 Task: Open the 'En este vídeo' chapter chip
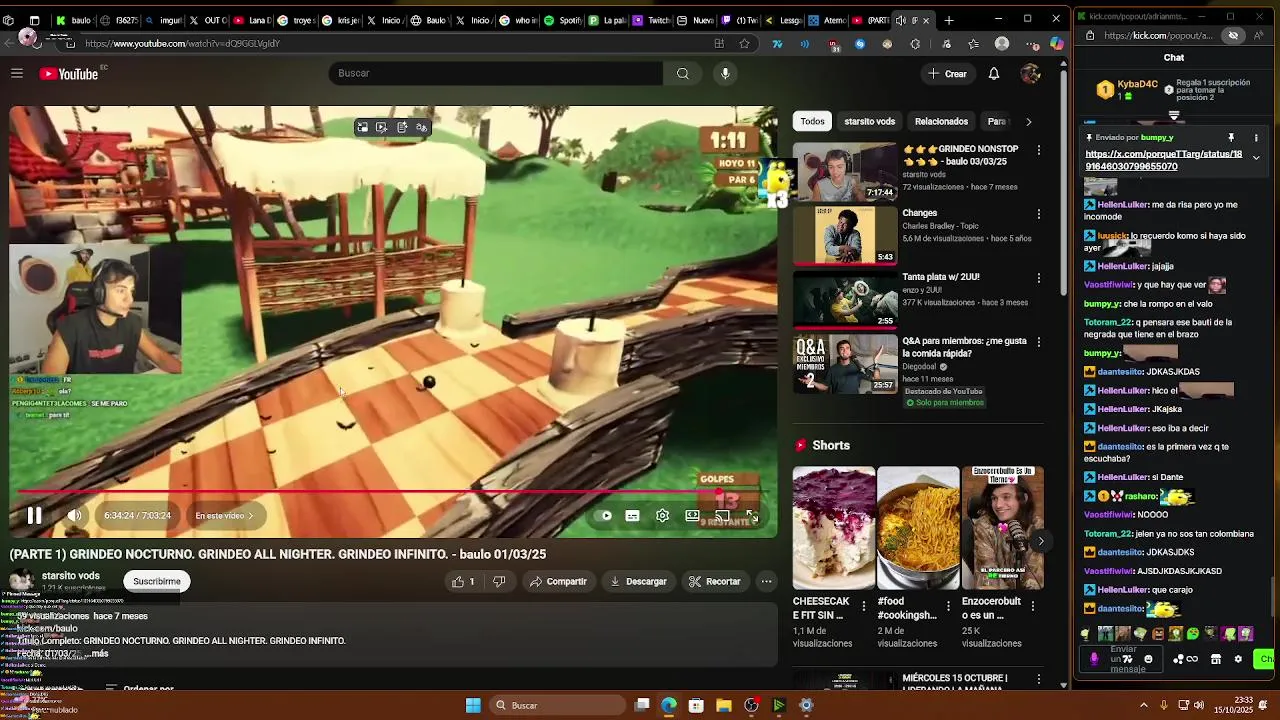pyautogui.click(x=224, y=516)
